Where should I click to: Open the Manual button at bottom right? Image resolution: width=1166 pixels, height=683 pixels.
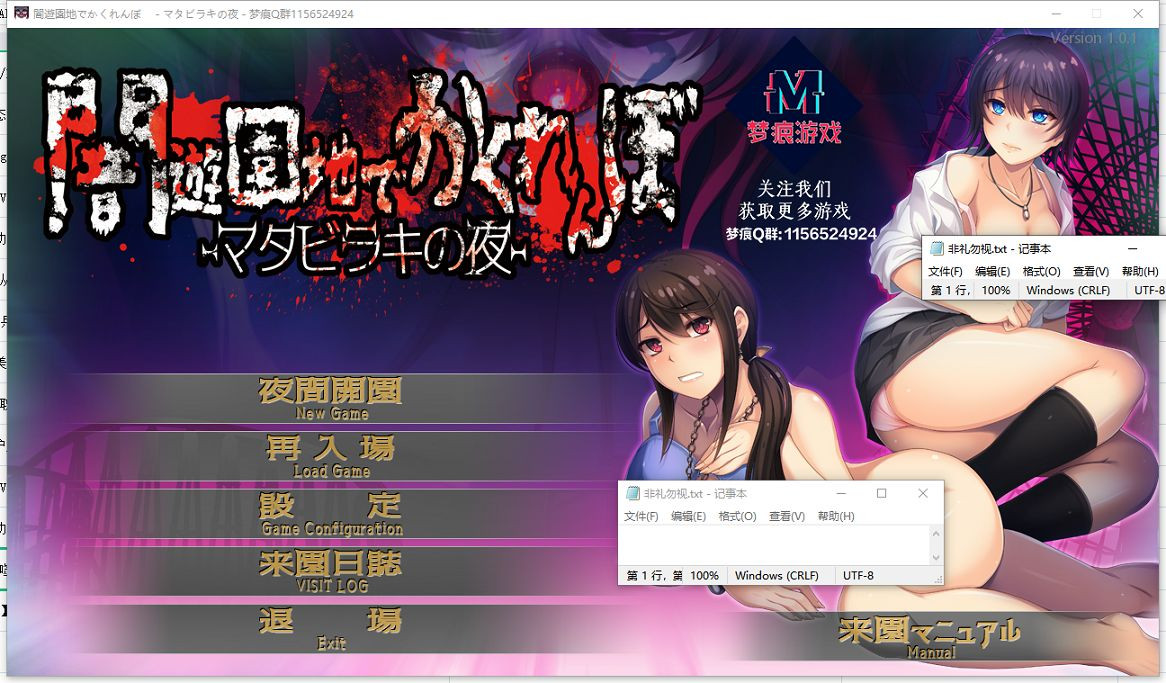pyautogui.click(x=929, y=638)
